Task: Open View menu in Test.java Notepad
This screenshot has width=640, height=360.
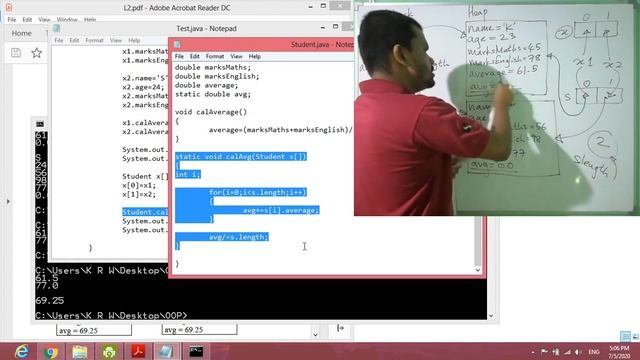Action: point(116,40)
